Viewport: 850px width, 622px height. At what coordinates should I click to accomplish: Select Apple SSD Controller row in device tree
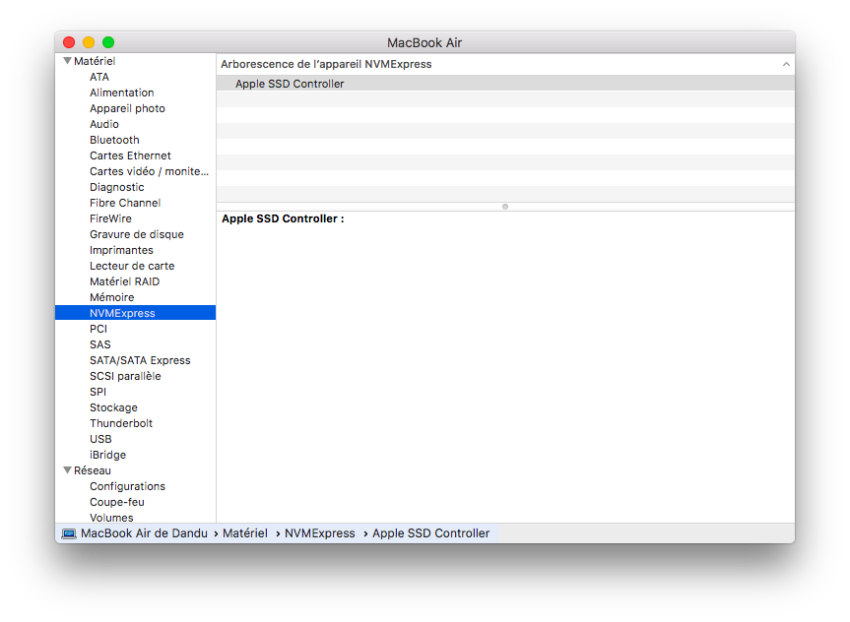[506, 84]
